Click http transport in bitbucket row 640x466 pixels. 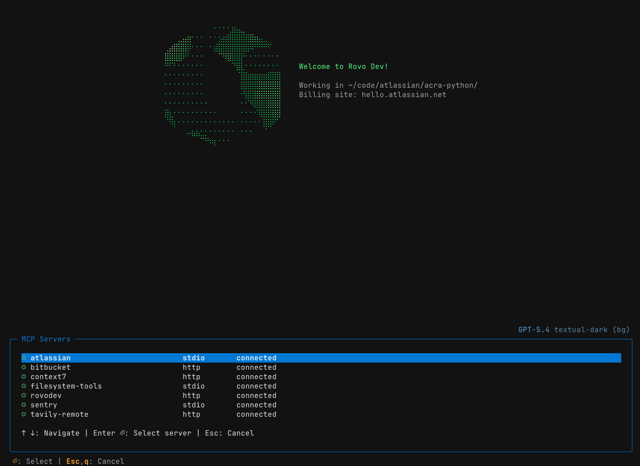(191, 367)
